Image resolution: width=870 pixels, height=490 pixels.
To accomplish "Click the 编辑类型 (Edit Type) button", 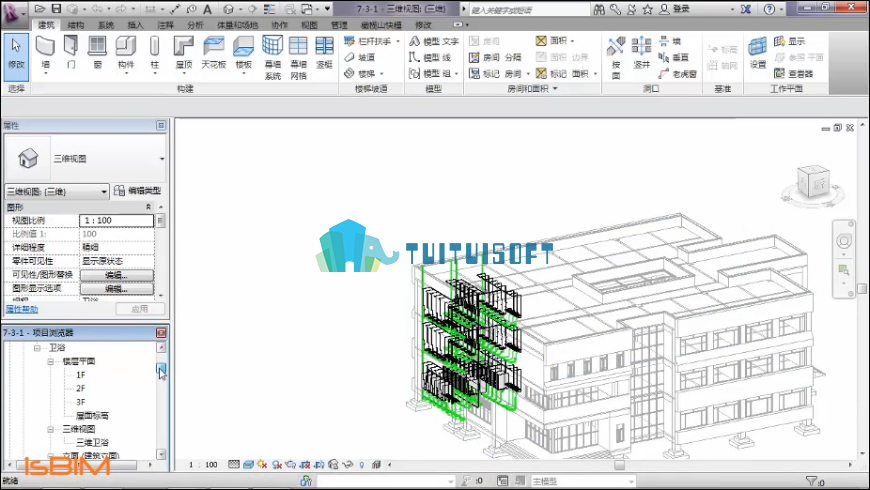I will 138,191.
